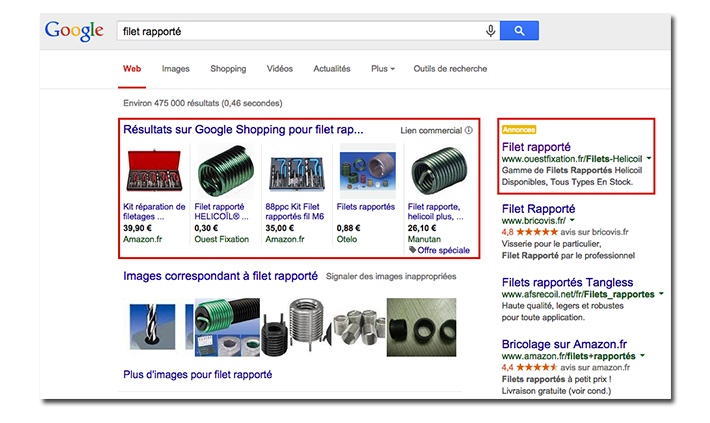The height and width of the screenshot is (423, 710).
Task: Click the blue magnifier search button
Action: pos(519,31)
